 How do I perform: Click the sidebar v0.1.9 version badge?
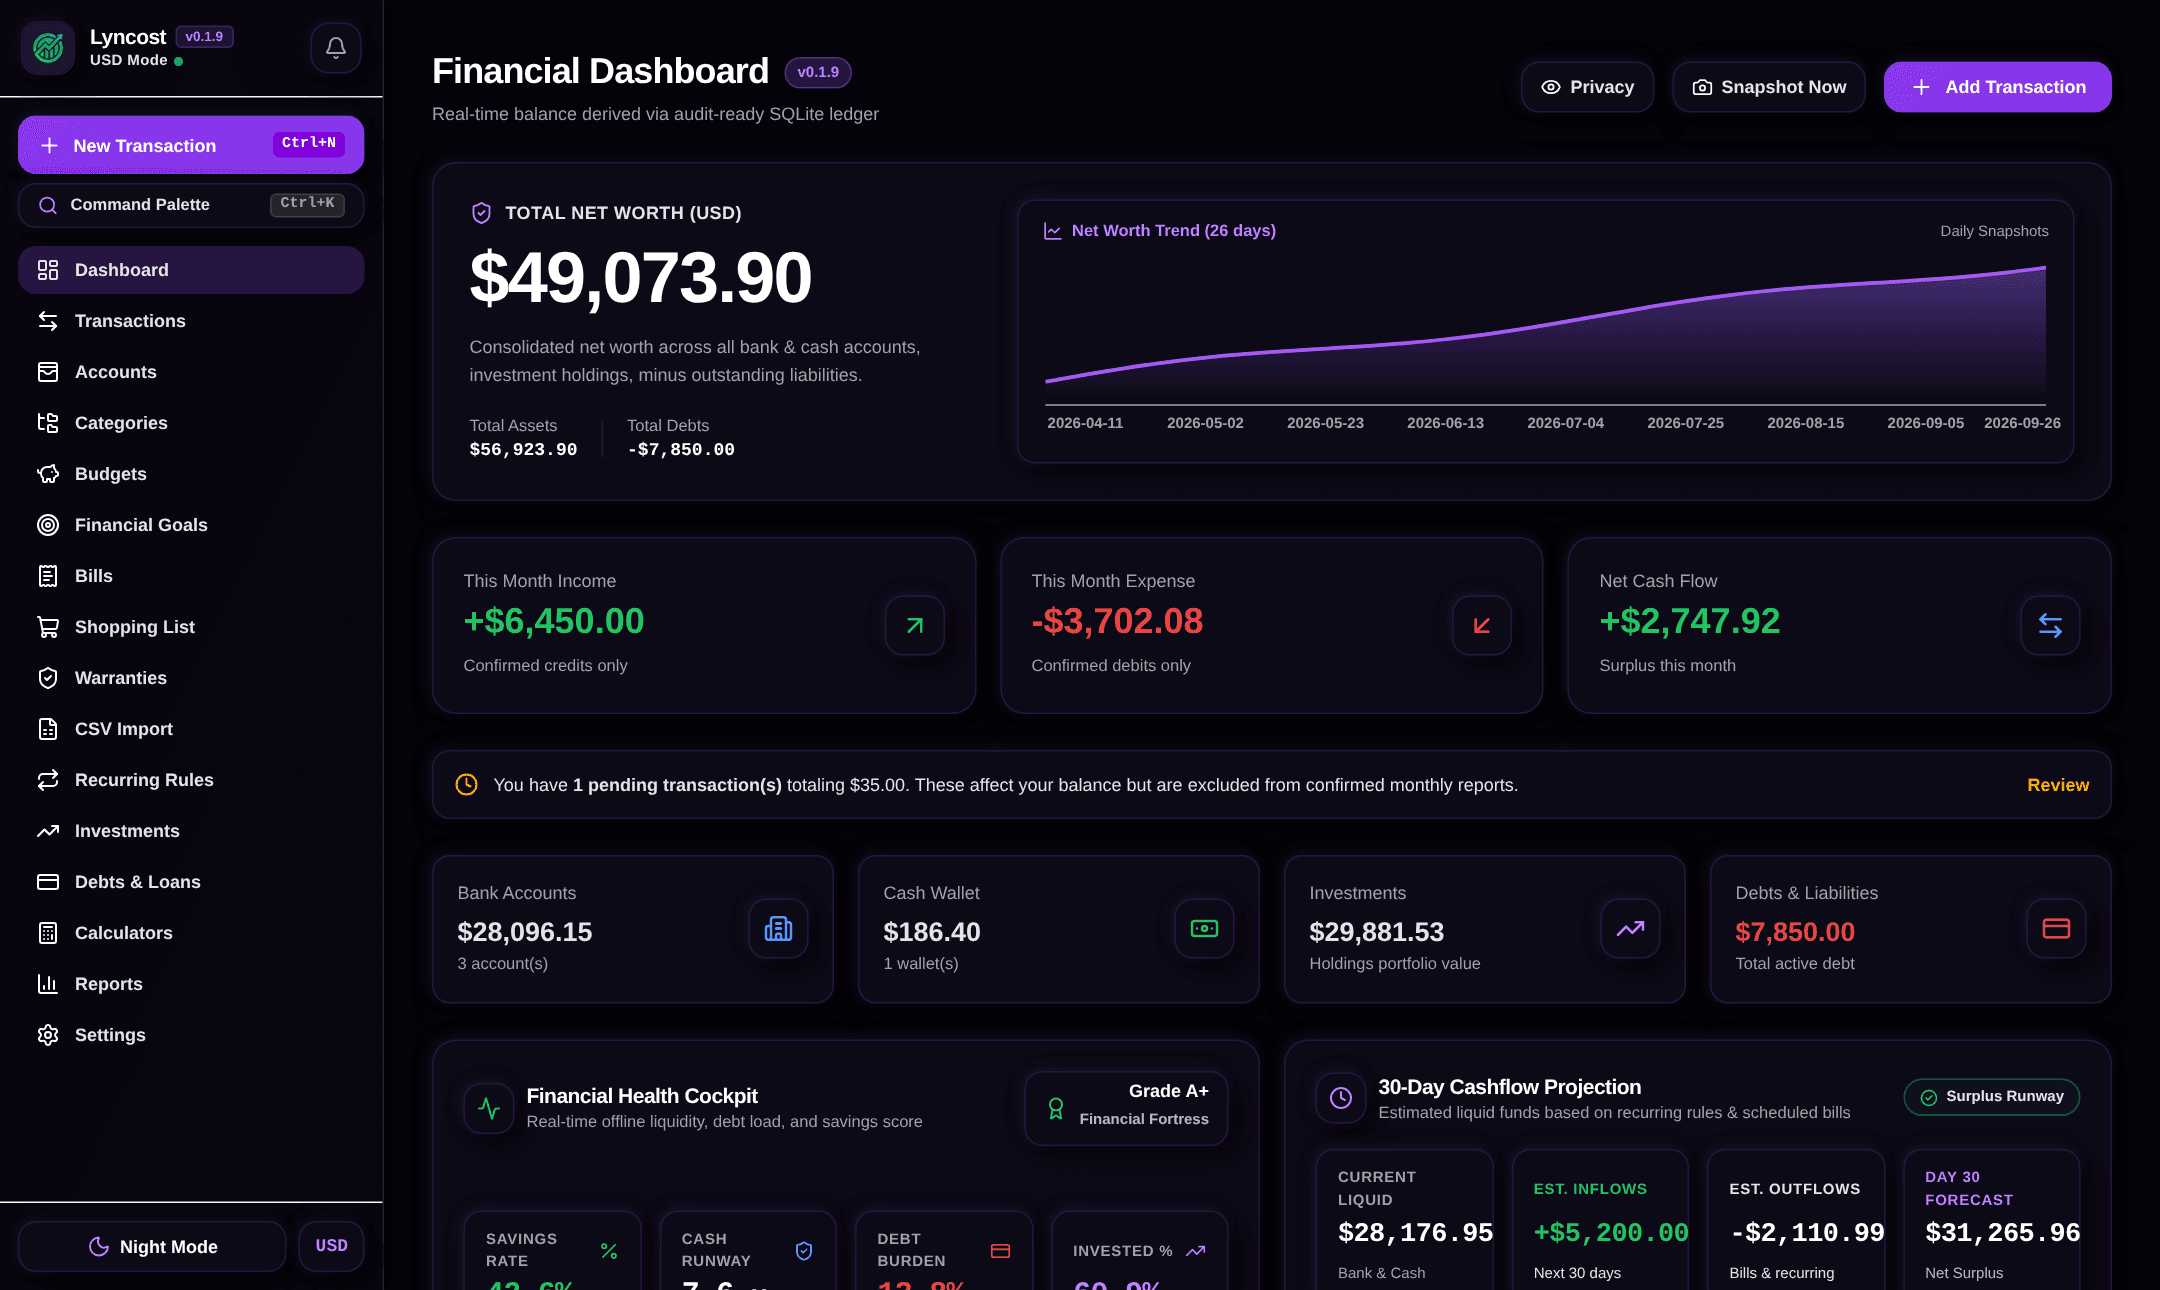(x=204, y=37)
